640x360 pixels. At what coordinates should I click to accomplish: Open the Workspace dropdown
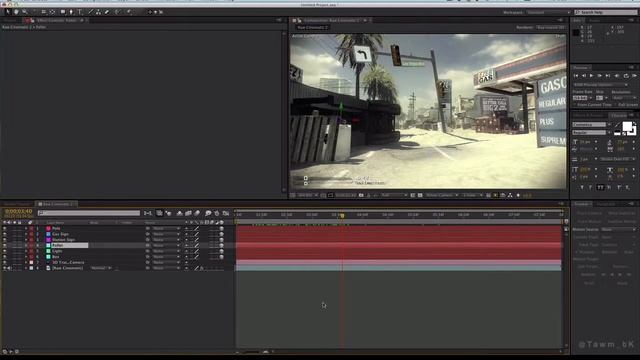pos(548,13)
